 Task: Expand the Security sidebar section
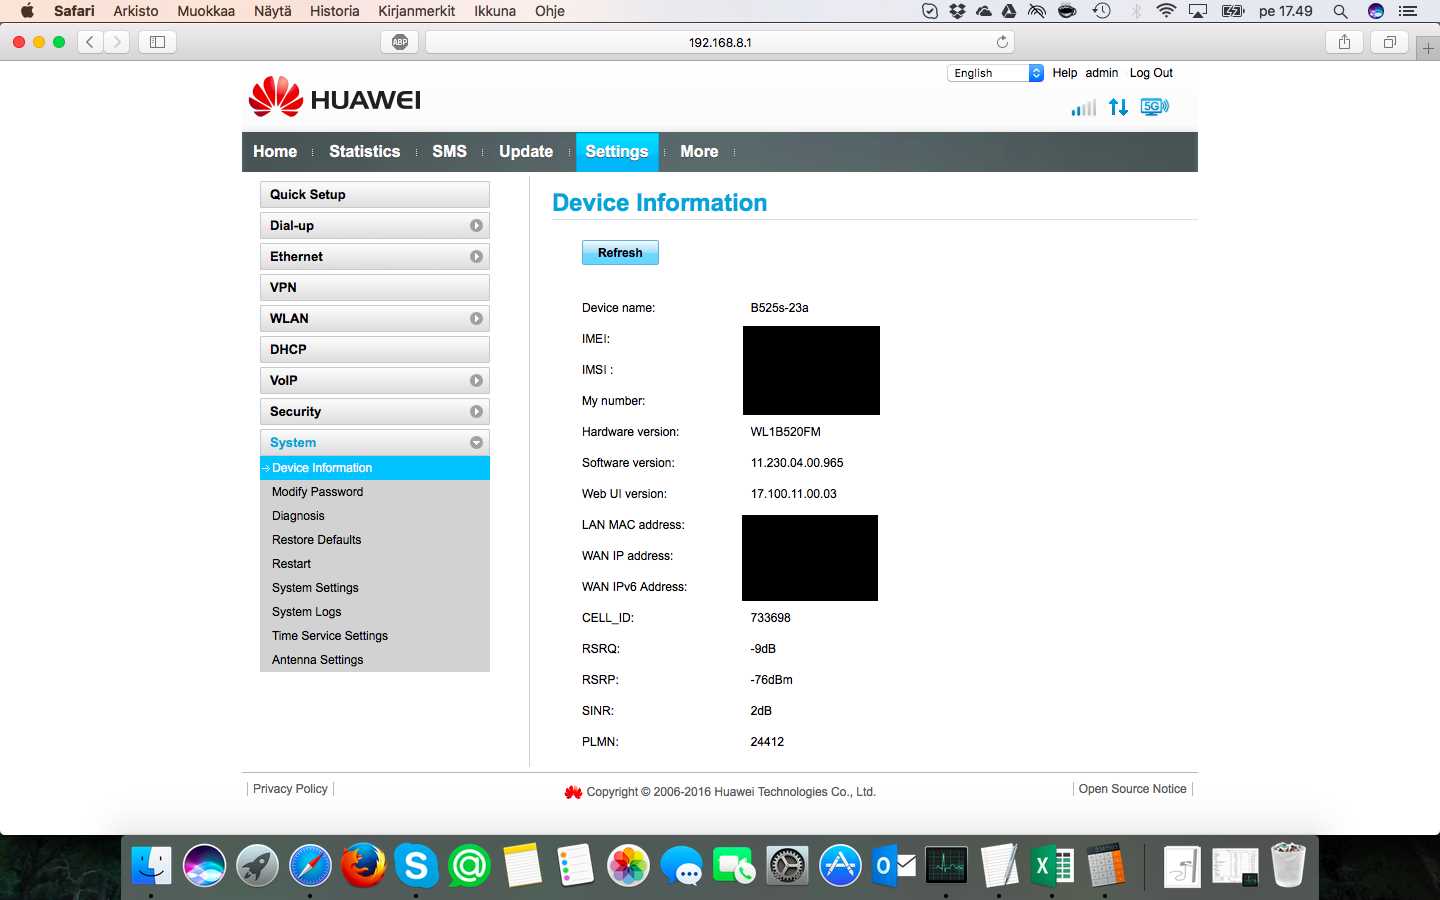click(x=375, y=412)
